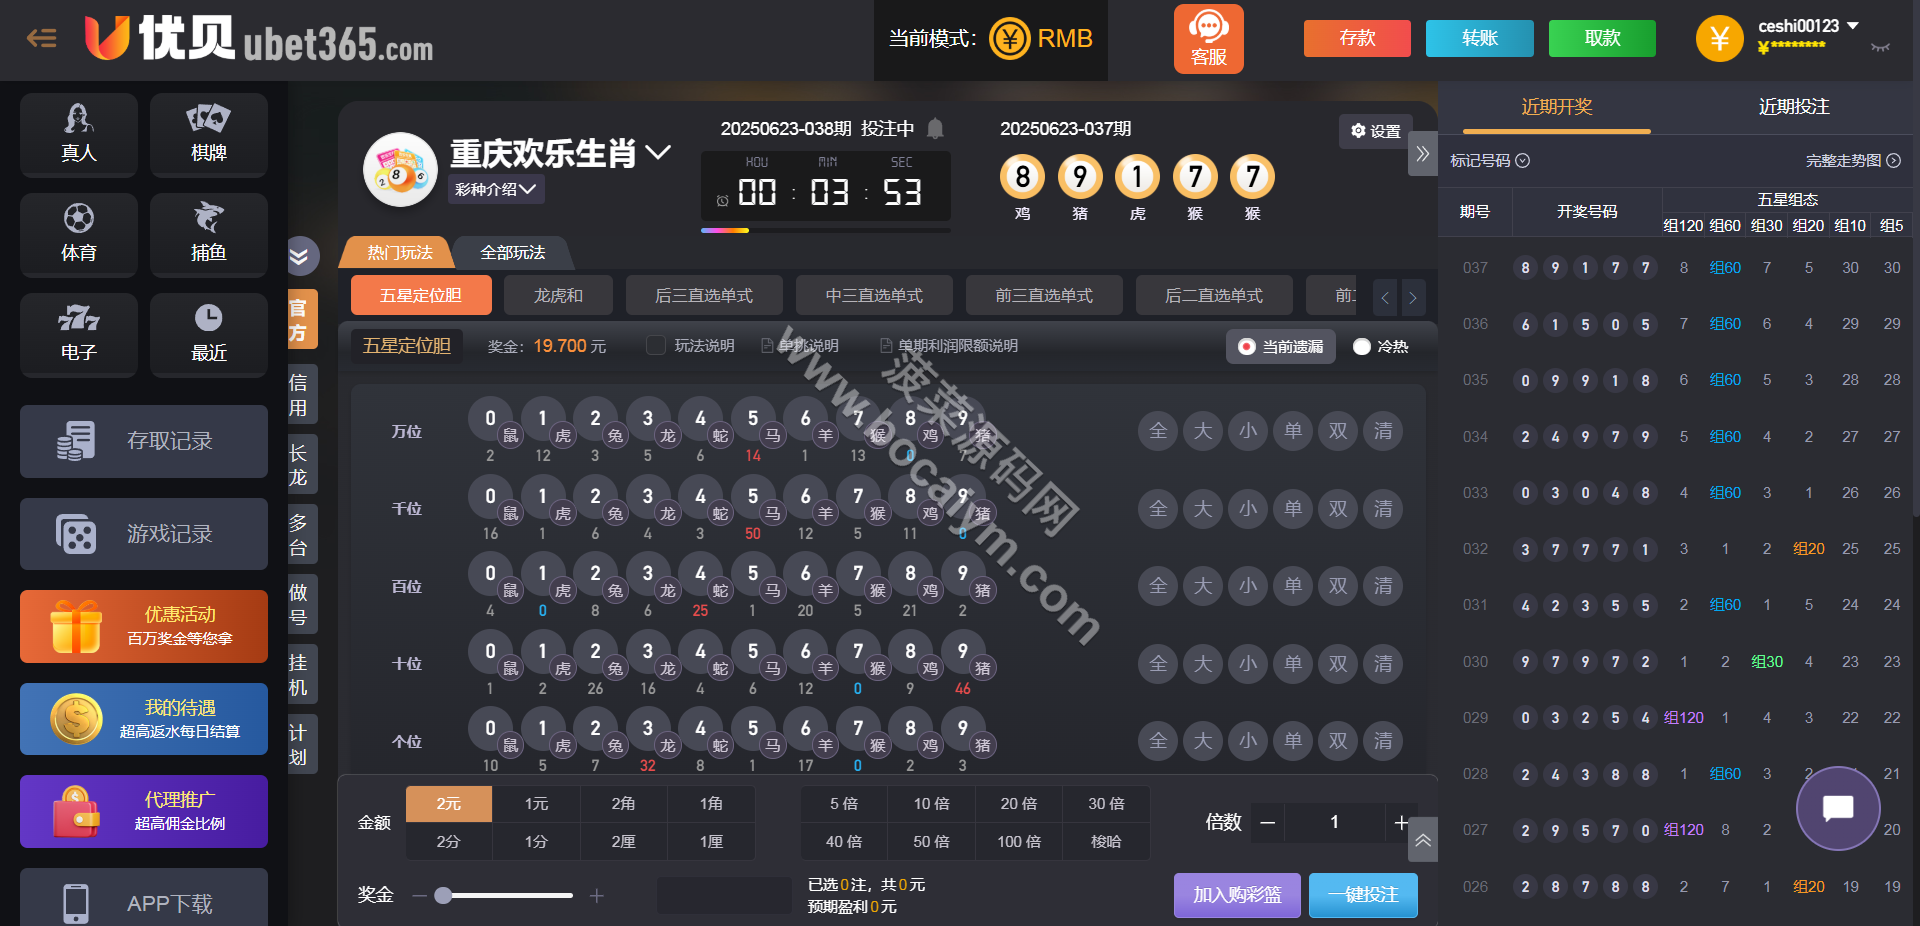Select 官方 side mode tab
This screenshot has width=1920, height=926.
pyautogui.click(x=302, y=320)
